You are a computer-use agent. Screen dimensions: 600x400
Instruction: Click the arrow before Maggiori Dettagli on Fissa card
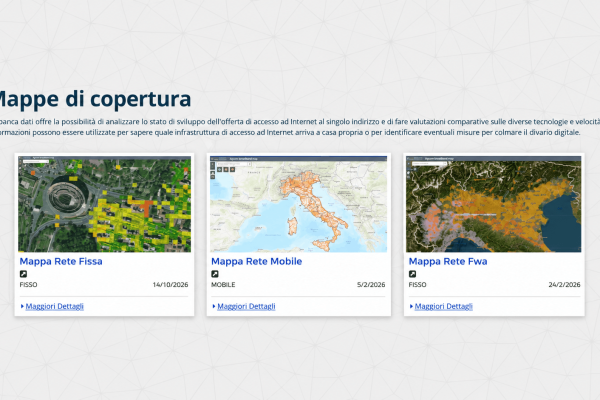22,306
